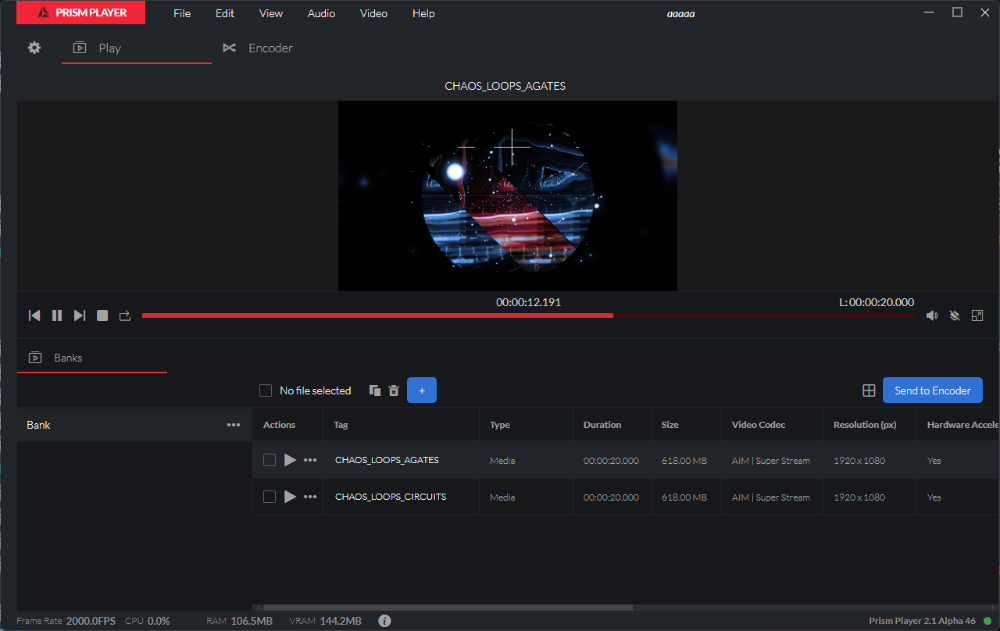Click the 00:00:12.191 current time display
Viewport: 1000px width, 631px height.
(x=529, y=302)
